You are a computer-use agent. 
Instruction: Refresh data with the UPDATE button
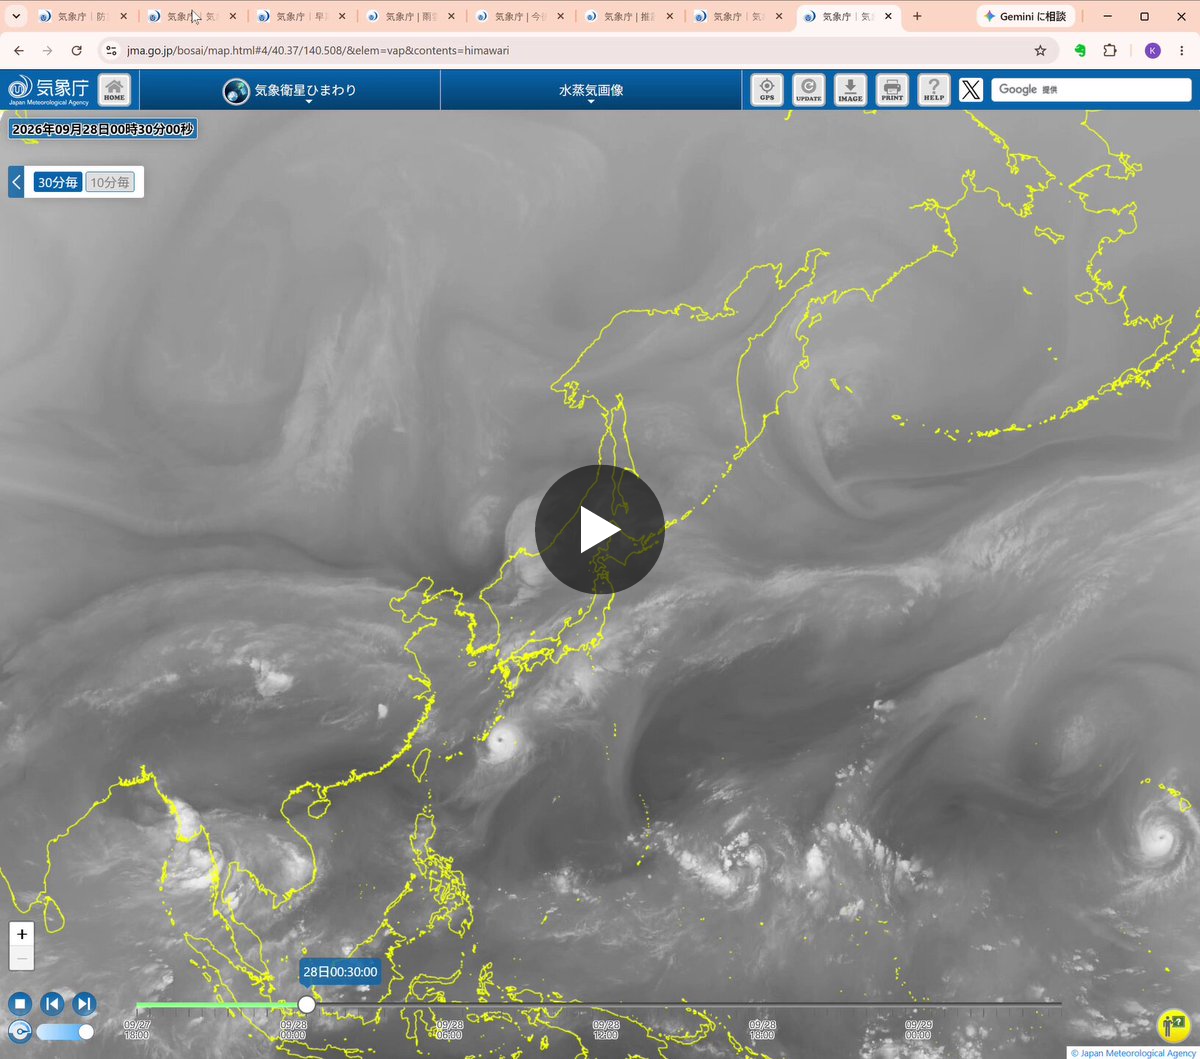pyautogui.click(x=808, y=90)
